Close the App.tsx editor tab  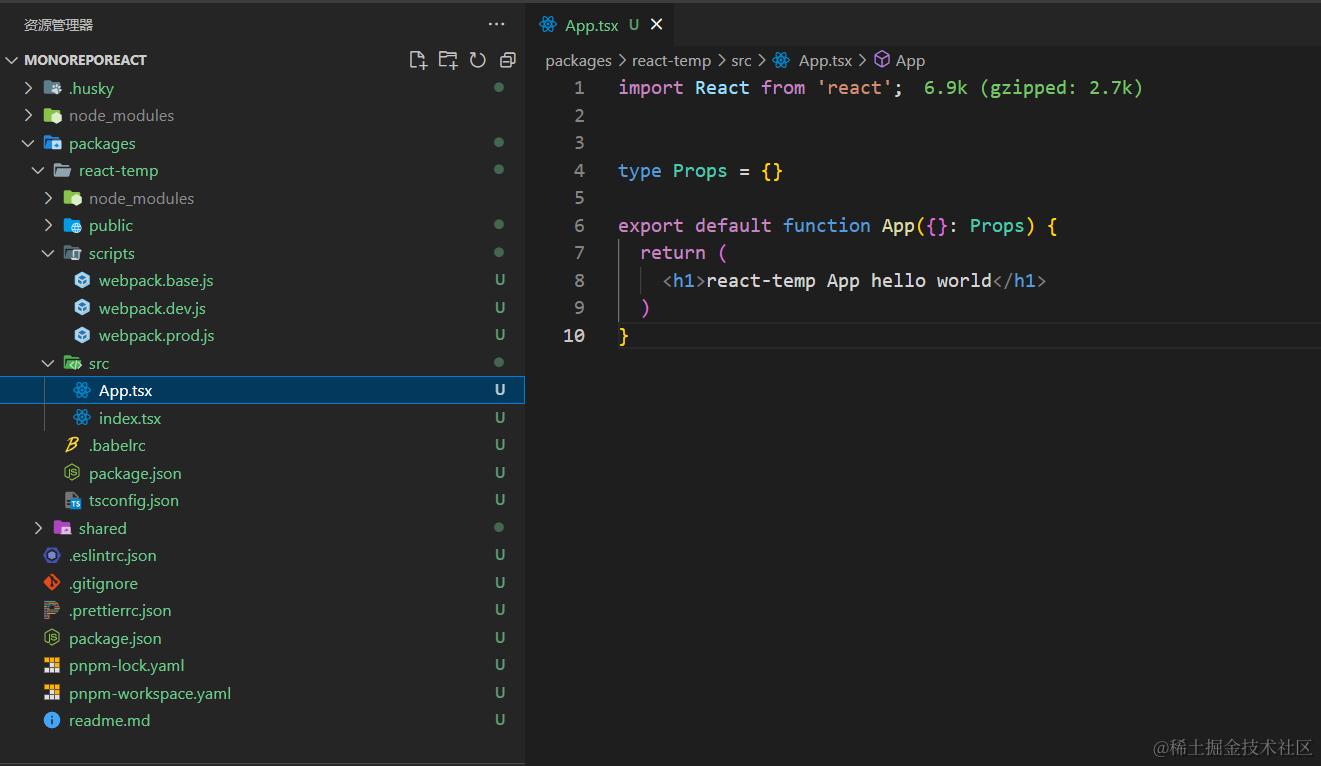(x=656, y=24)
